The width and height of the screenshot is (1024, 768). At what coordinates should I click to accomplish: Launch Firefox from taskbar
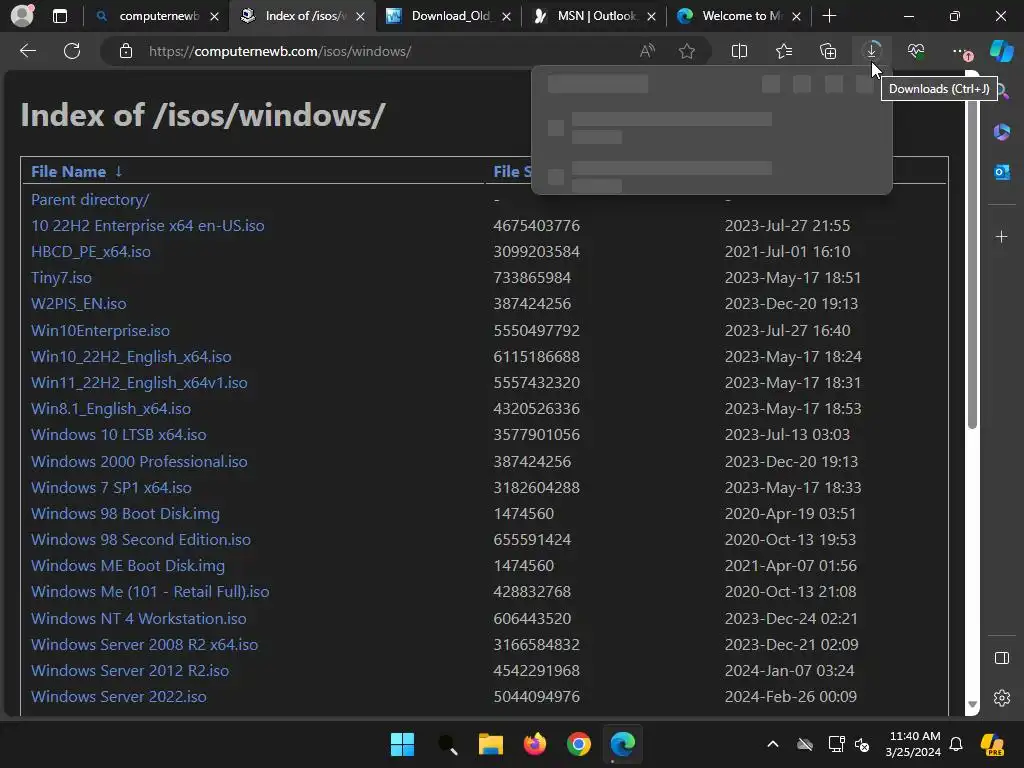point(535,744)
